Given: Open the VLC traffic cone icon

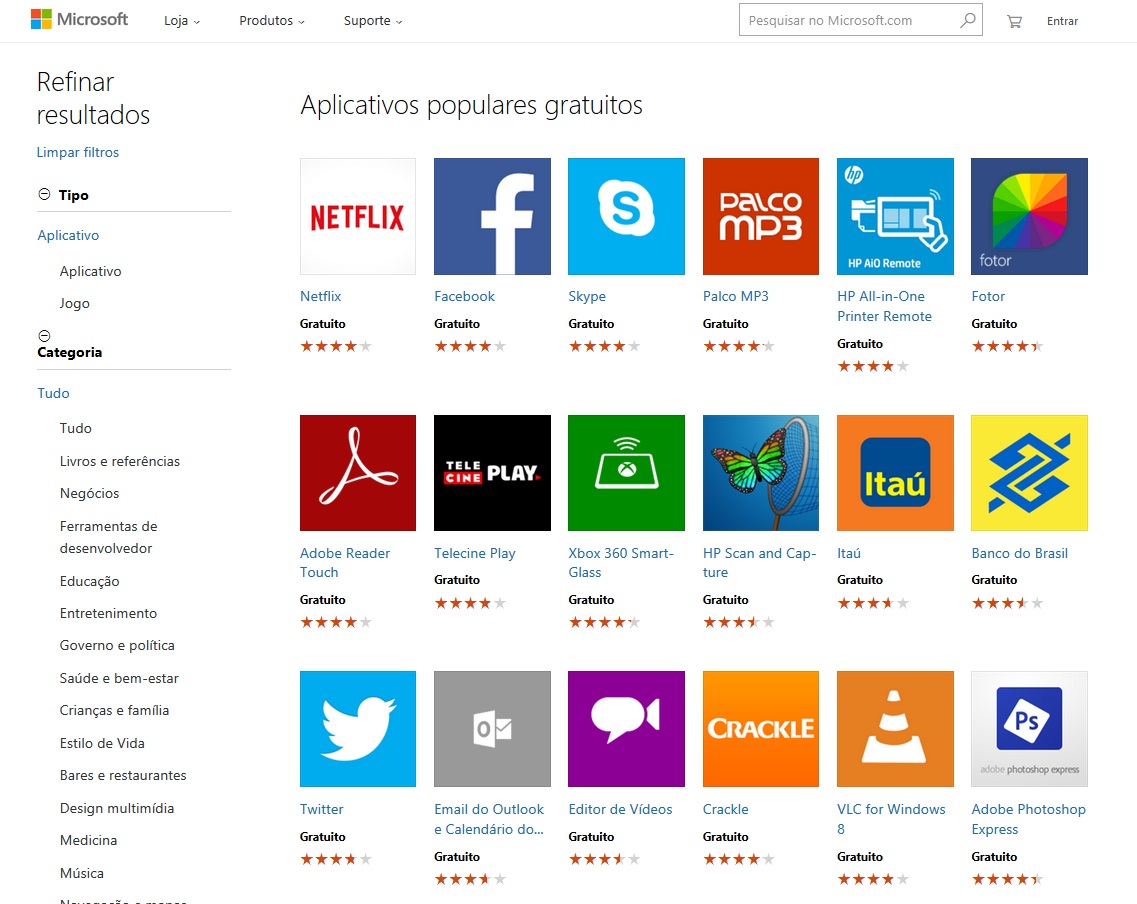Looking at the screenshot, I should point(896,729).
